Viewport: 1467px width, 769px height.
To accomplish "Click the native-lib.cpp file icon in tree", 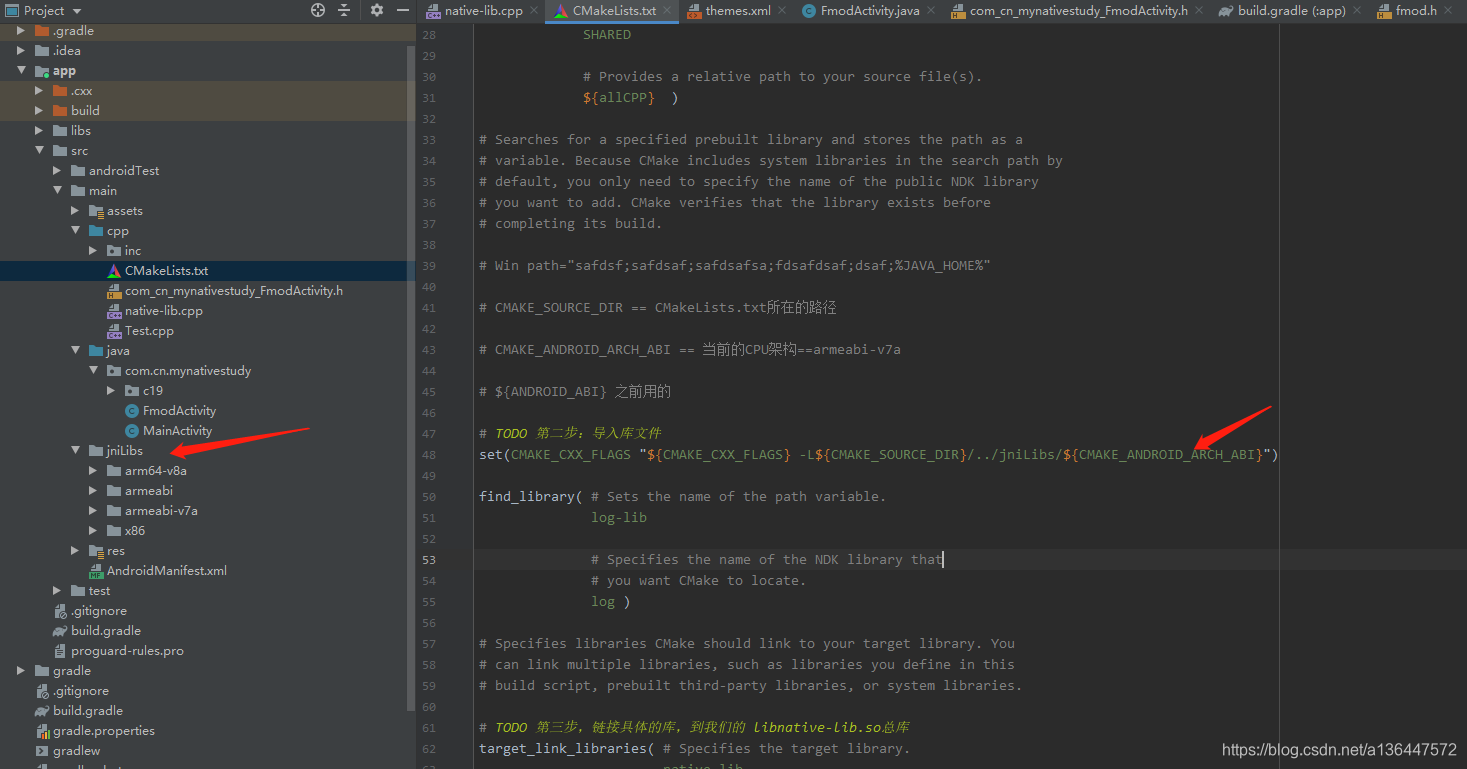I will [114, 311].
